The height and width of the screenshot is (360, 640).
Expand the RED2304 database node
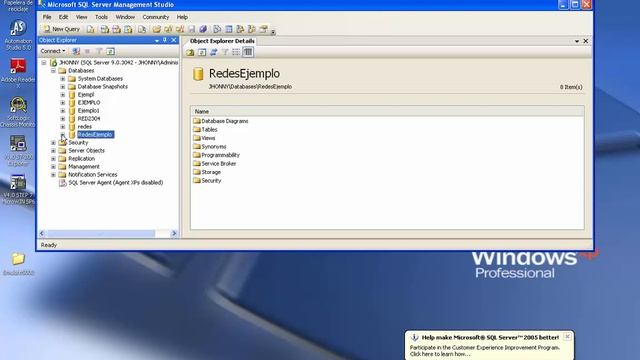coord(63,119)
